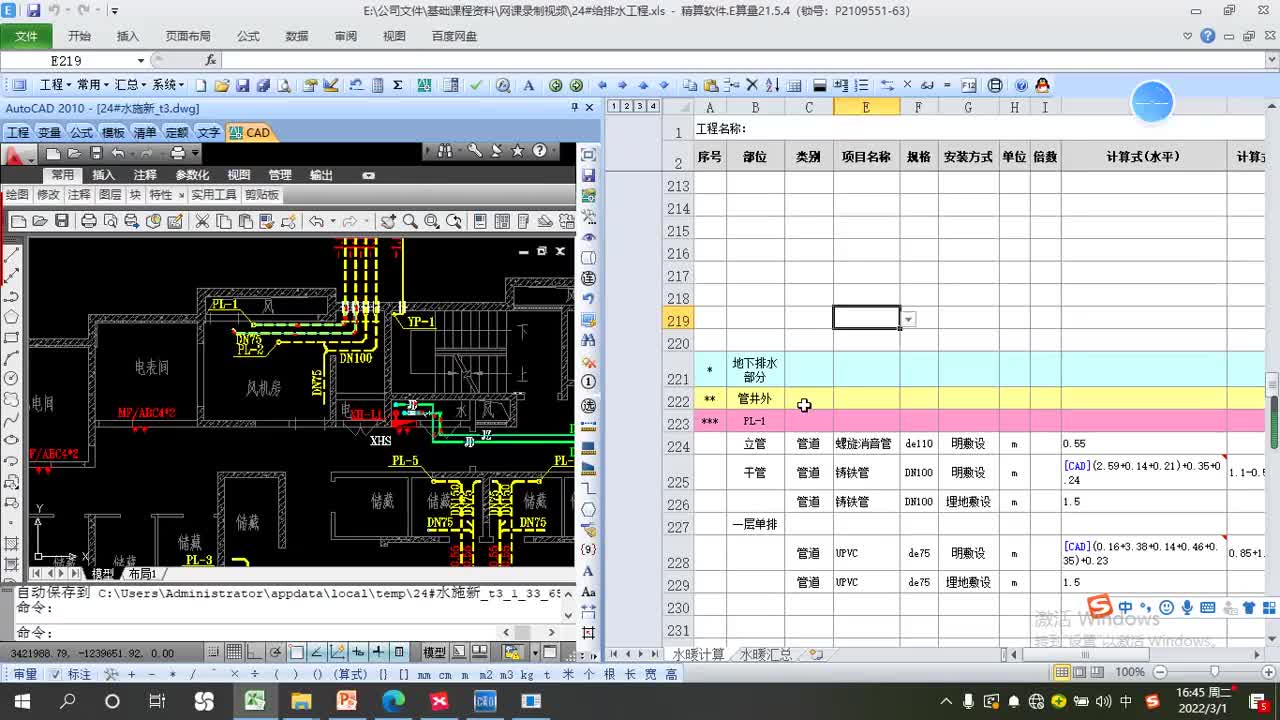Click the QQ penguin icon in toolbar
The image size is (1280, 720).
[x=1042, y=86]
